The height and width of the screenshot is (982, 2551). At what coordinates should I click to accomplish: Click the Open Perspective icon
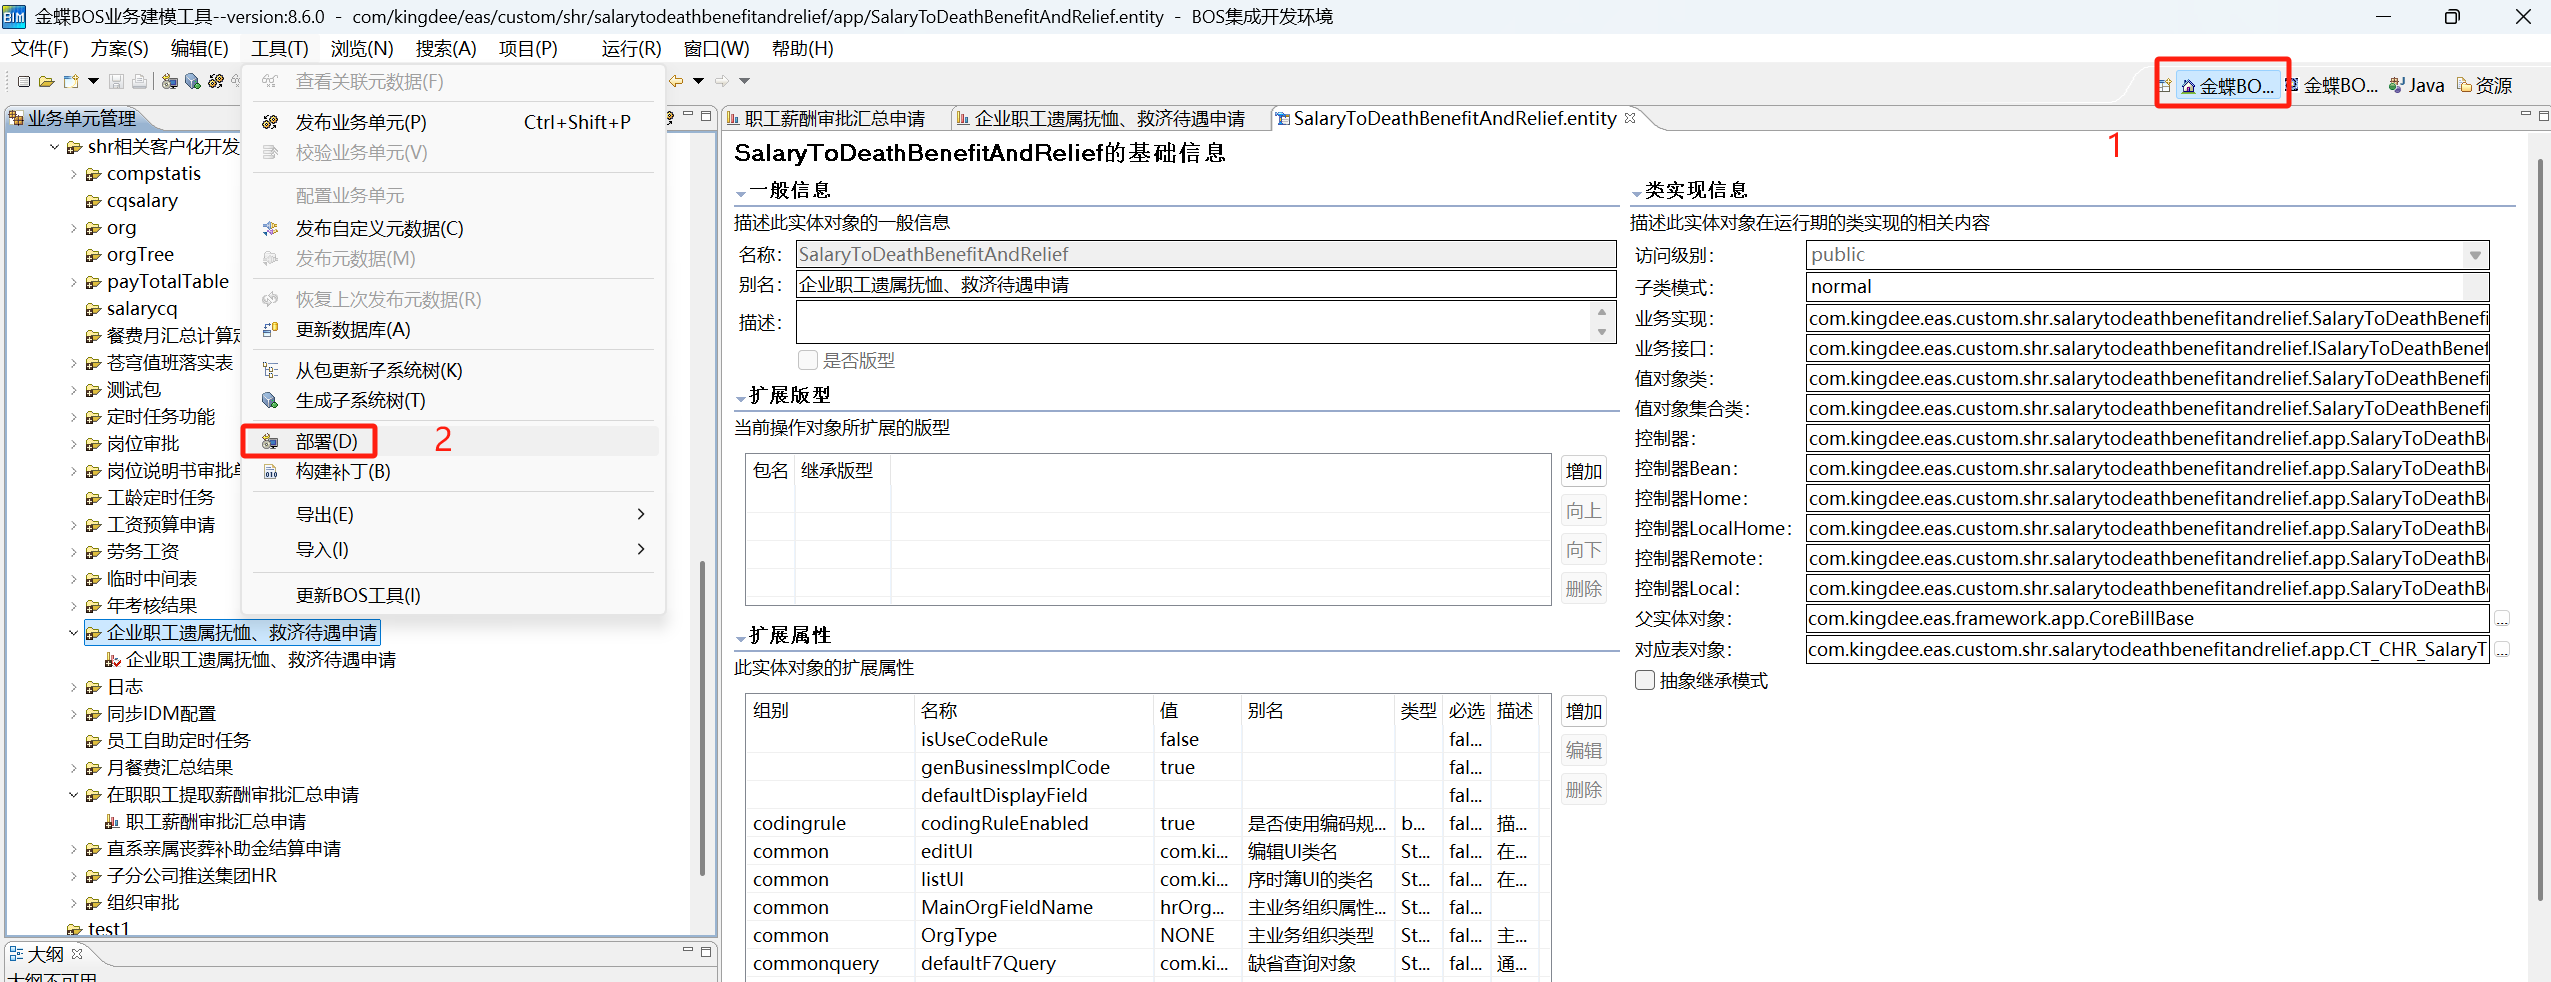click(x=2164, y=86)
